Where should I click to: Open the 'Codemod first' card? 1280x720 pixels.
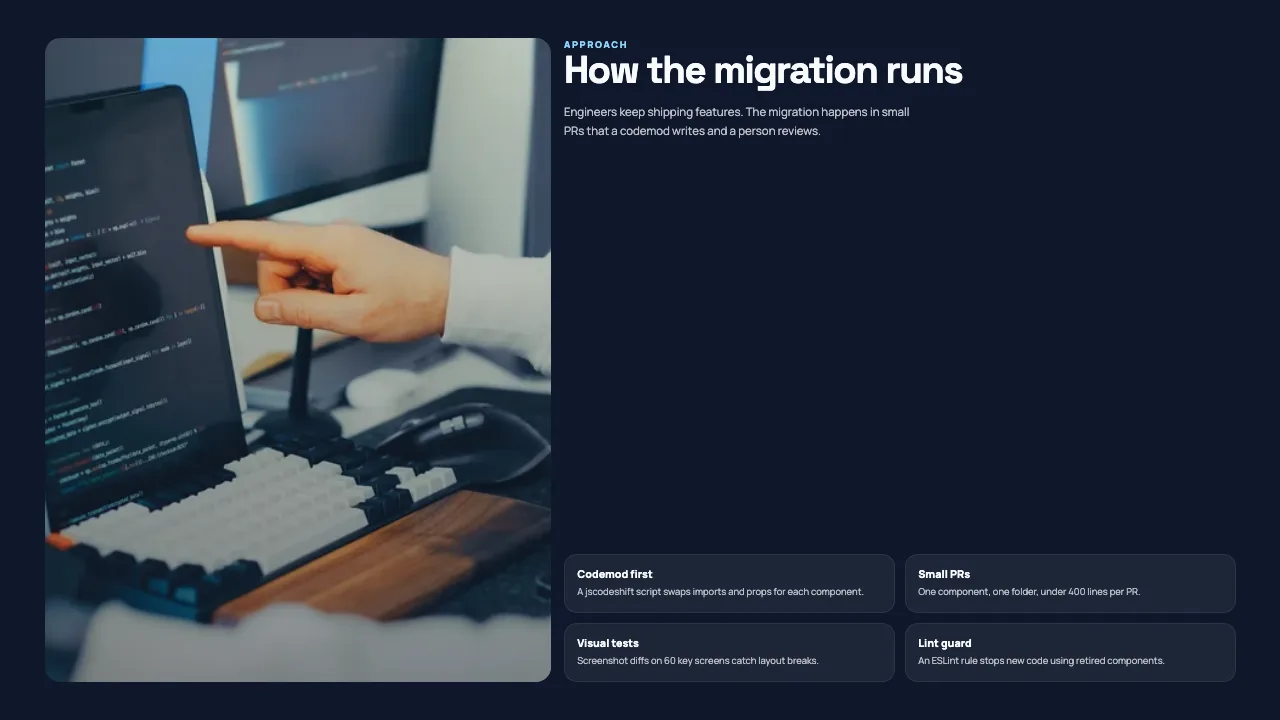click(729, 583)
